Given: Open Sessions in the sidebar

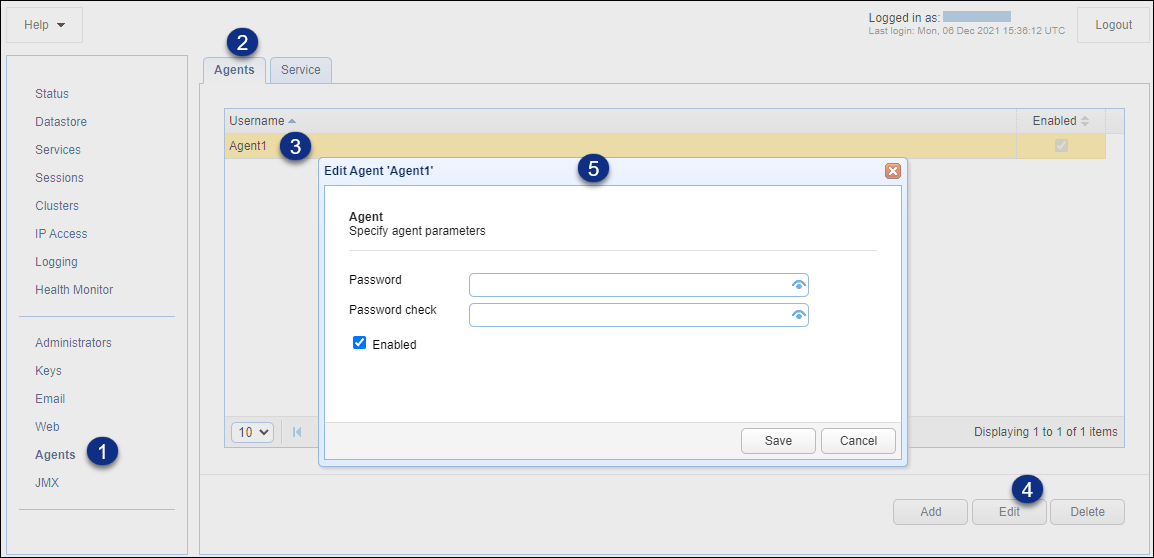Looking at the screenshot, I should point(60,177).
